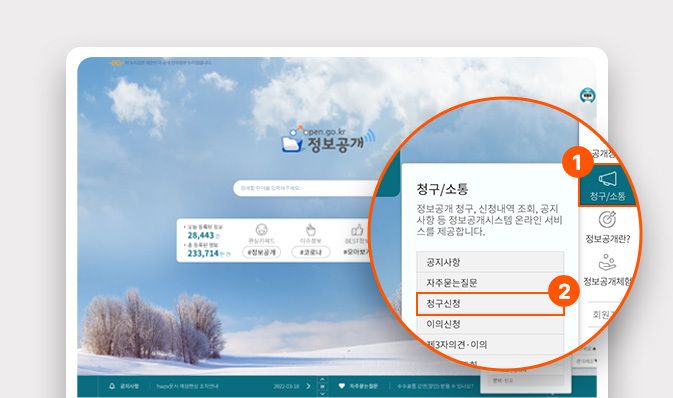Show previous notice with up arrow

coord(322,379)
